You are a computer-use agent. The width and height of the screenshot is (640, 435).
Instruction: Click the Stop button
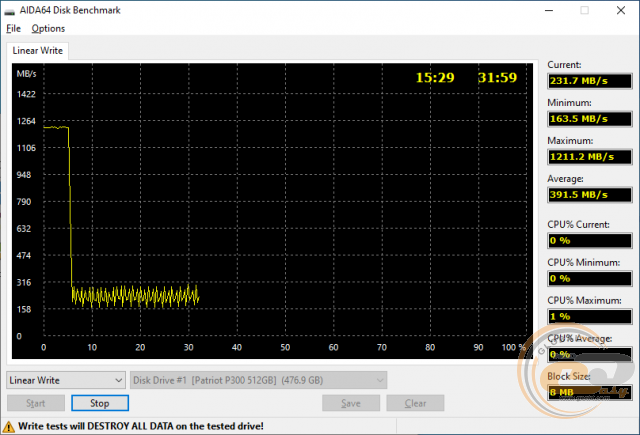point(100,403)
